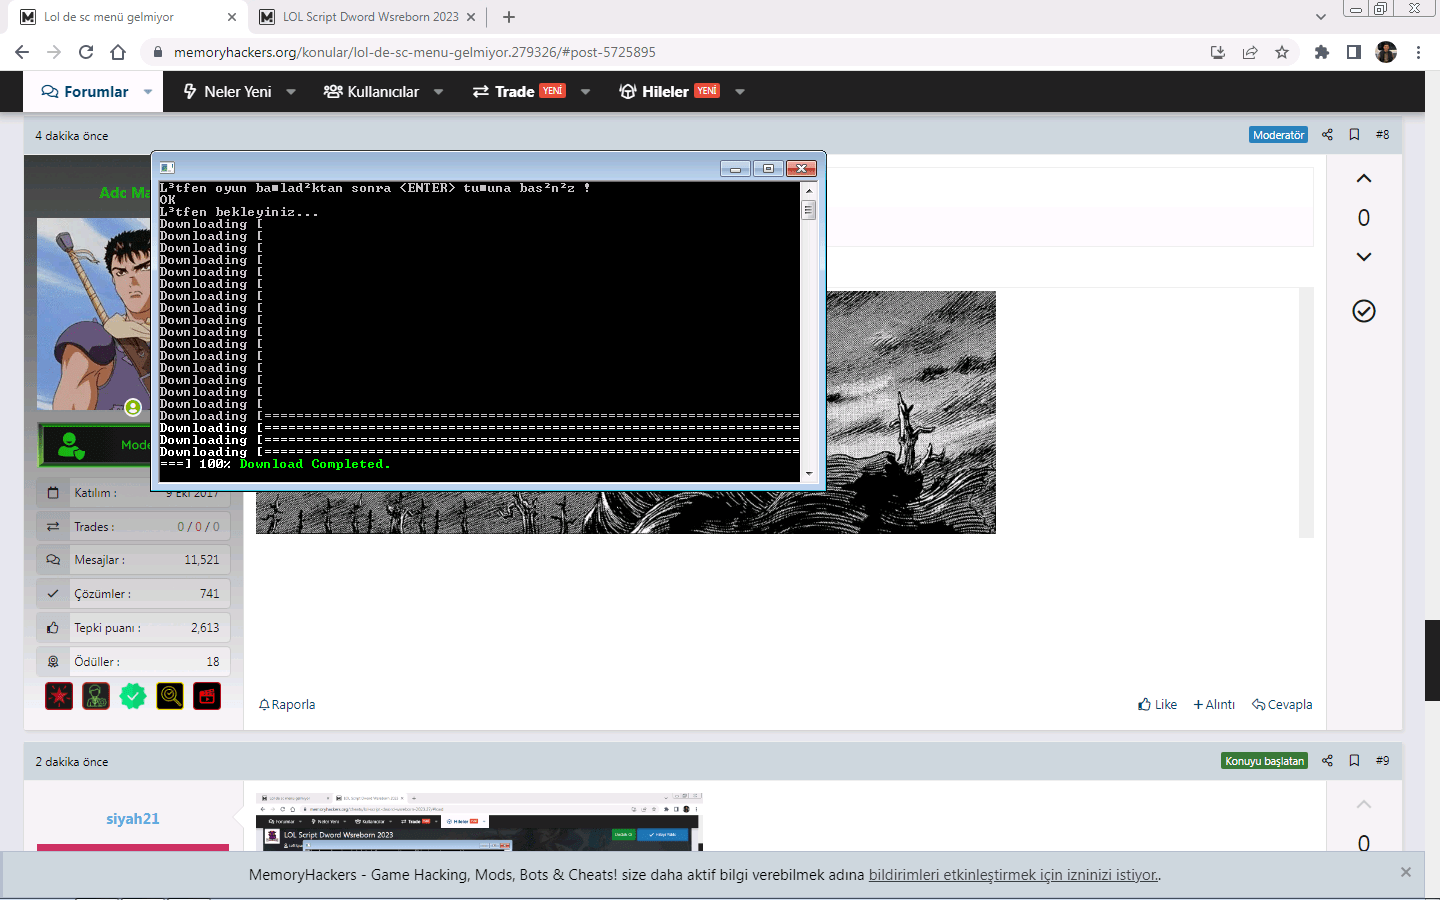Upvote post #8

1363,178
